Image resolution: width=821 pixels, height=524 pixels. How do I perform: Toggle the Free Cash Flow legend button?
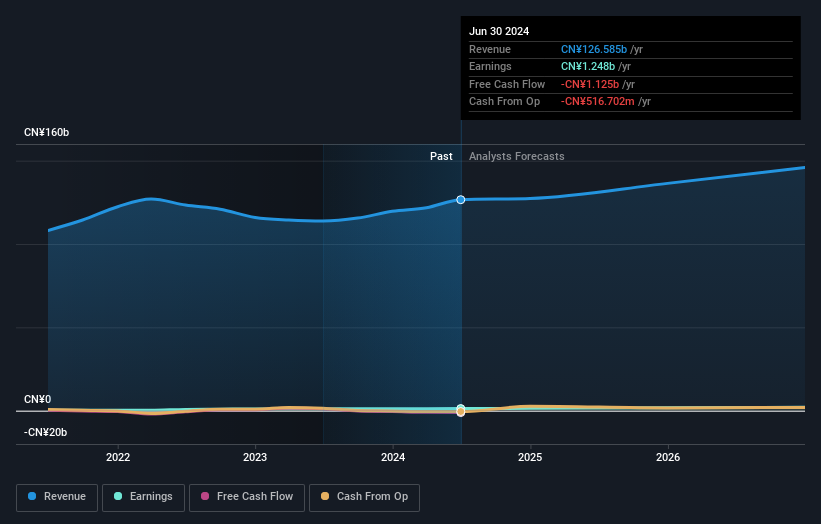247,497
